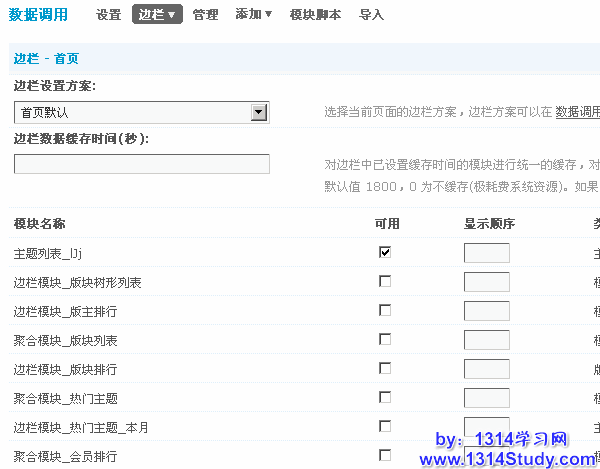The width and height of the screenshot is (600, 469).
Task: Expand the 添加 dropdown menu
Action: point(253,15)
